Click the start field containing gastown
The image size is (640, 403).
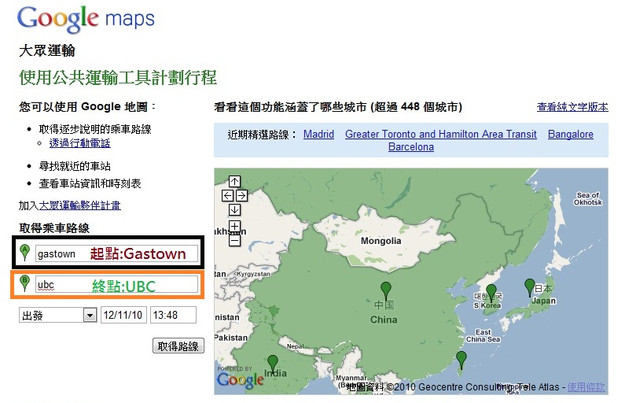click(x=117, y=254)
